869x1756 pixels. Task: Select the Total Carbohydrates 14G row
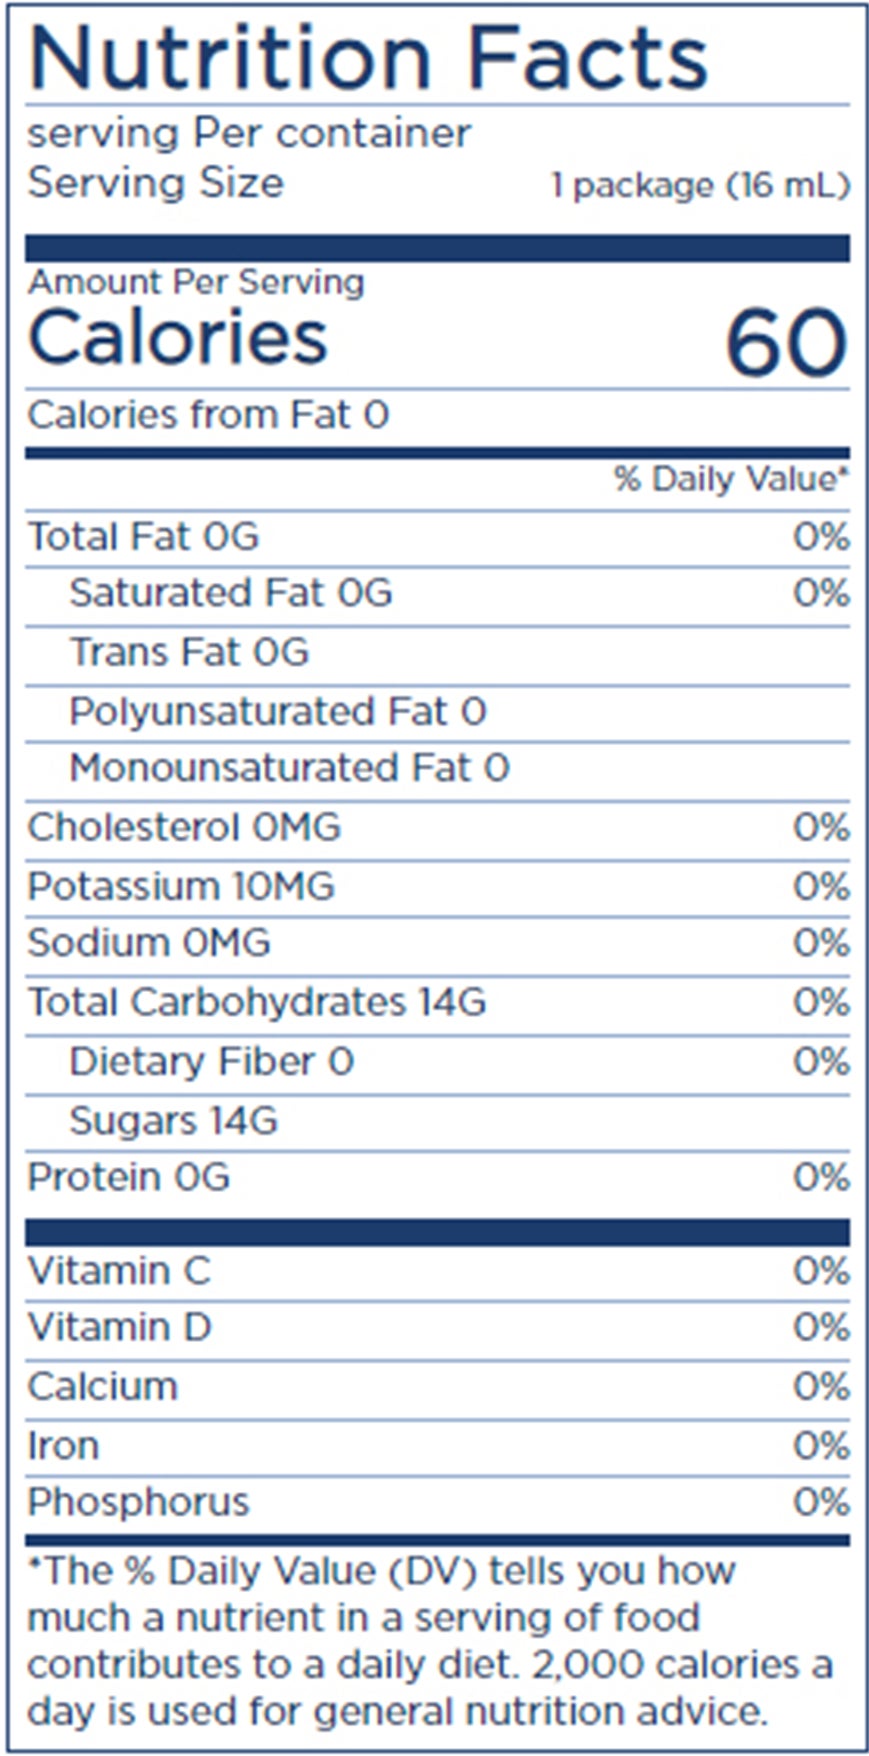pyautogui.click(x=438, y=1003)
